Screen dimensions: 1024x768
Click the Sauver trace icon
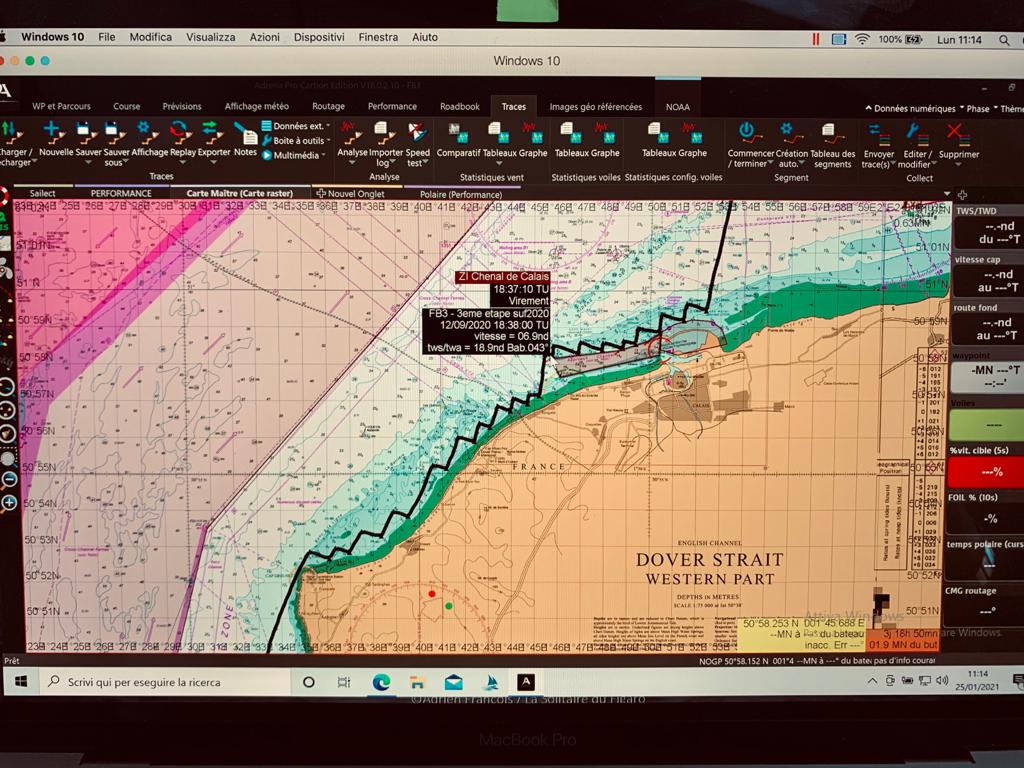(88, 133)
